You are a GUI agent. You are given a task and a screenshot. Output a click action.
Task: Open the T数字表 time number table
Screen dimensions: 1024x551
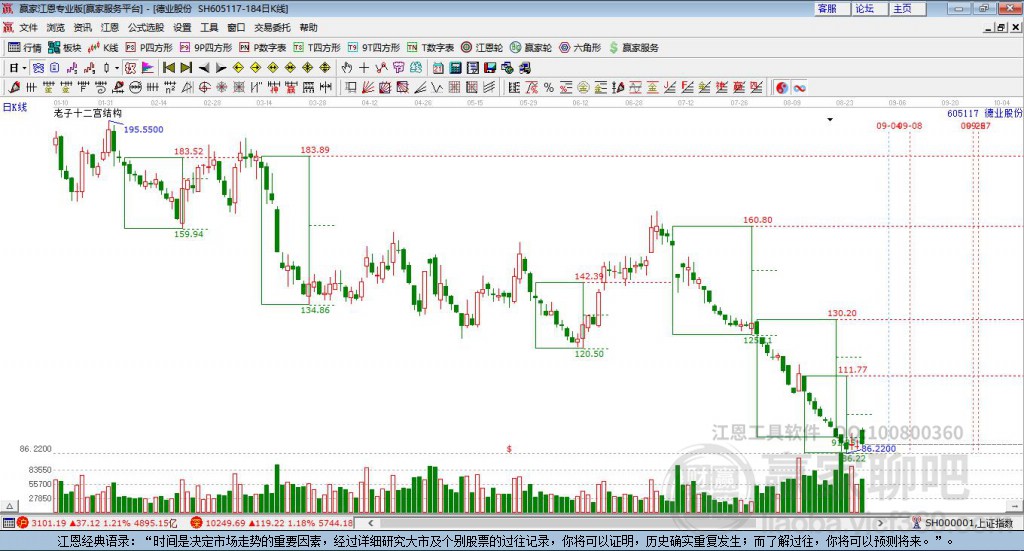coord(430,48)
